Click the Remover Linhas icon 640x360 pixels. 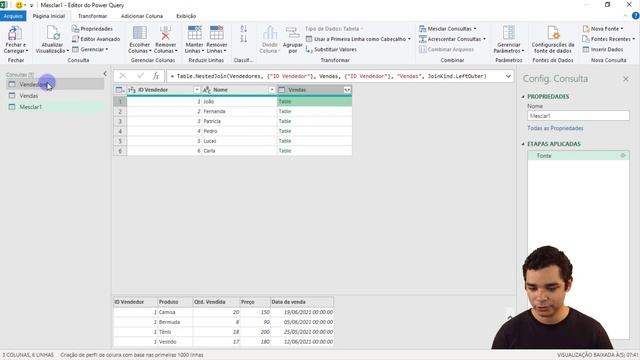pos(216,33)
